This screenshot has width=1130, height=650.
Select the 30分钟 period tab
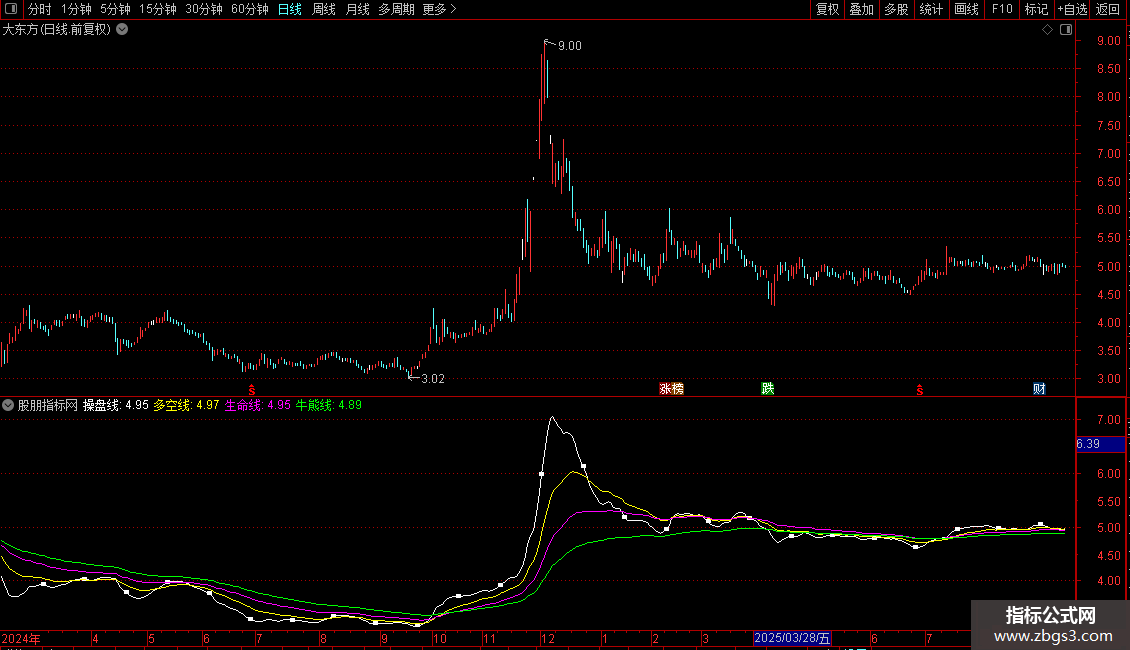click(x=203, y=9)
